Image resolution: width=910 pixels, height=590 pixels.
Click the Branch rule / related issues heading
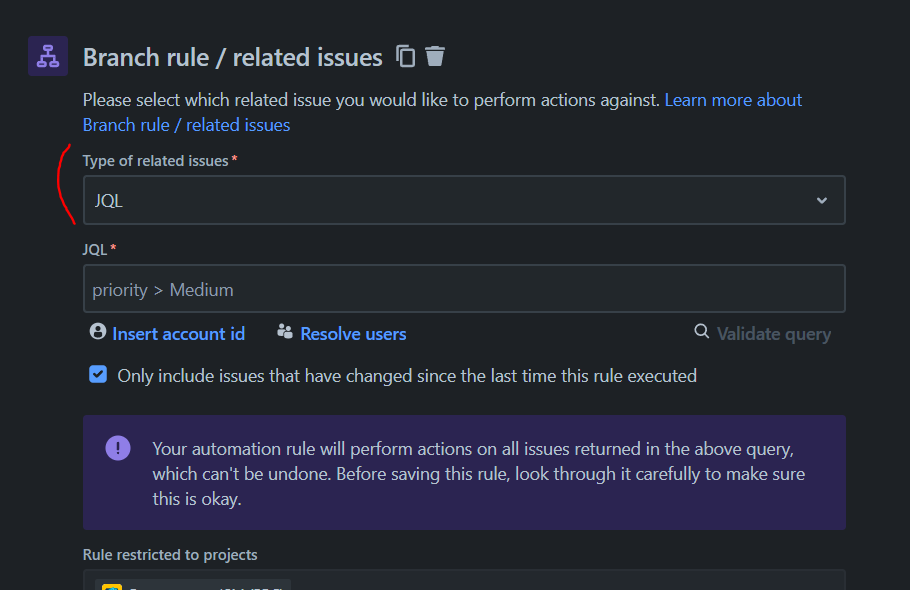point(232,57)
